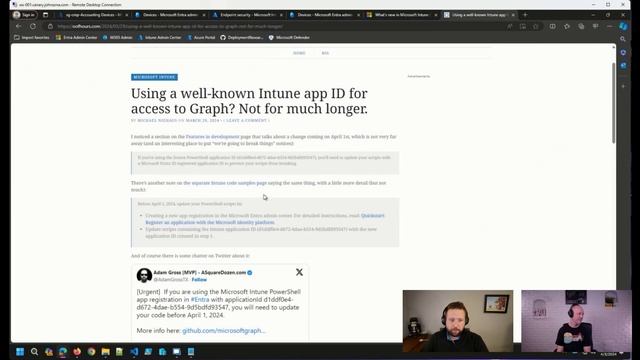Click the webcam feed of the bearded man
Screen dimensions: 640x360
458,321
